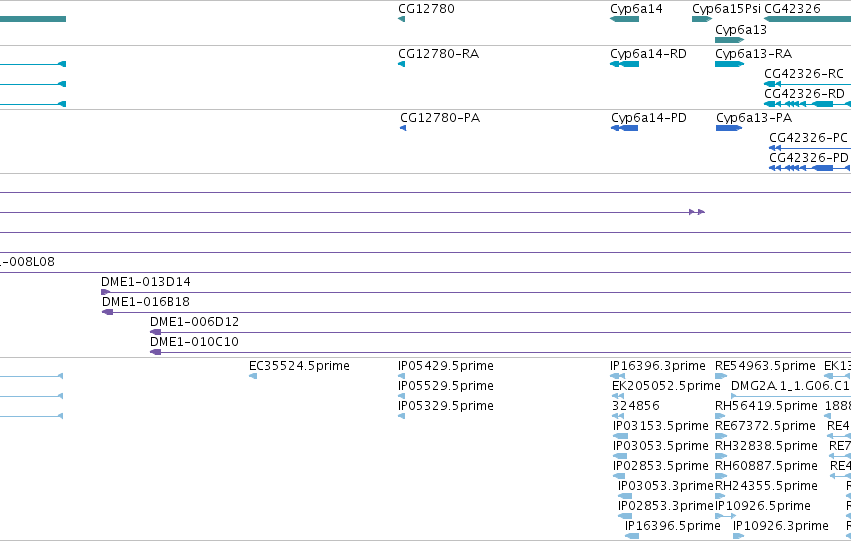Open the IP03053.5prime EST label

point(661,446)
